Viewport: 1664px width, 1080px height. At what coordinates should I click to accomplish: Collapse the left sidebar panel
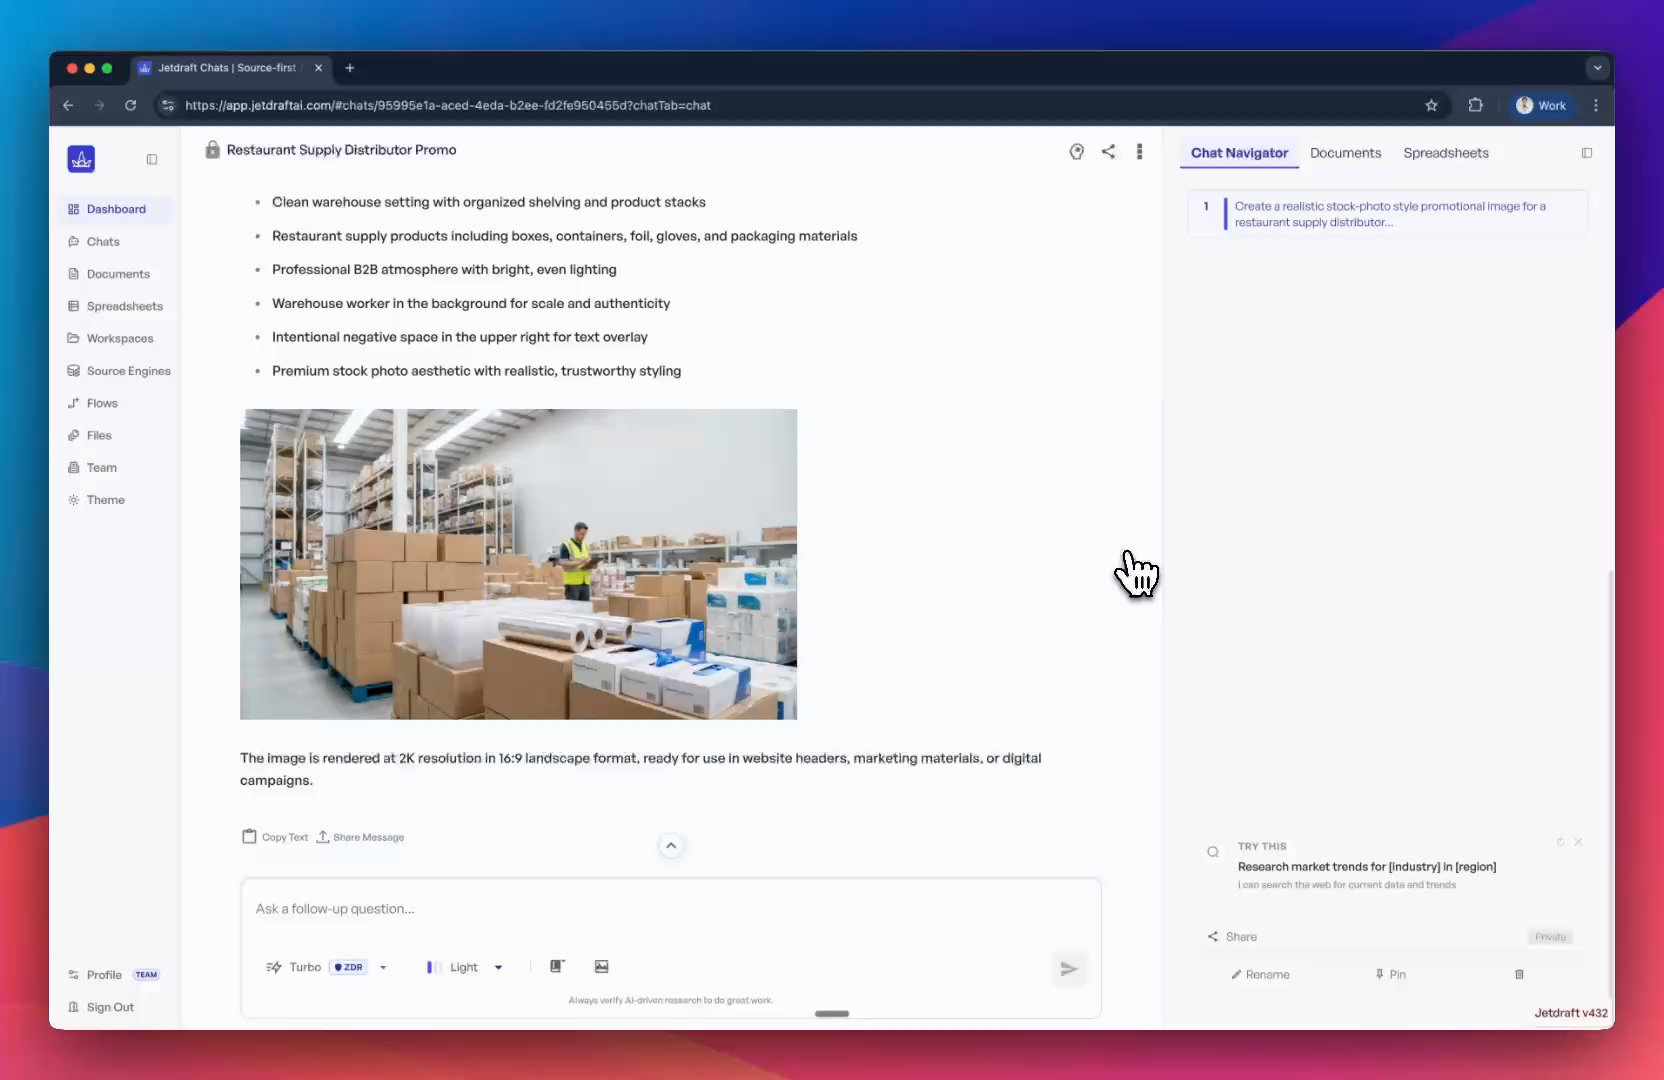152,159
